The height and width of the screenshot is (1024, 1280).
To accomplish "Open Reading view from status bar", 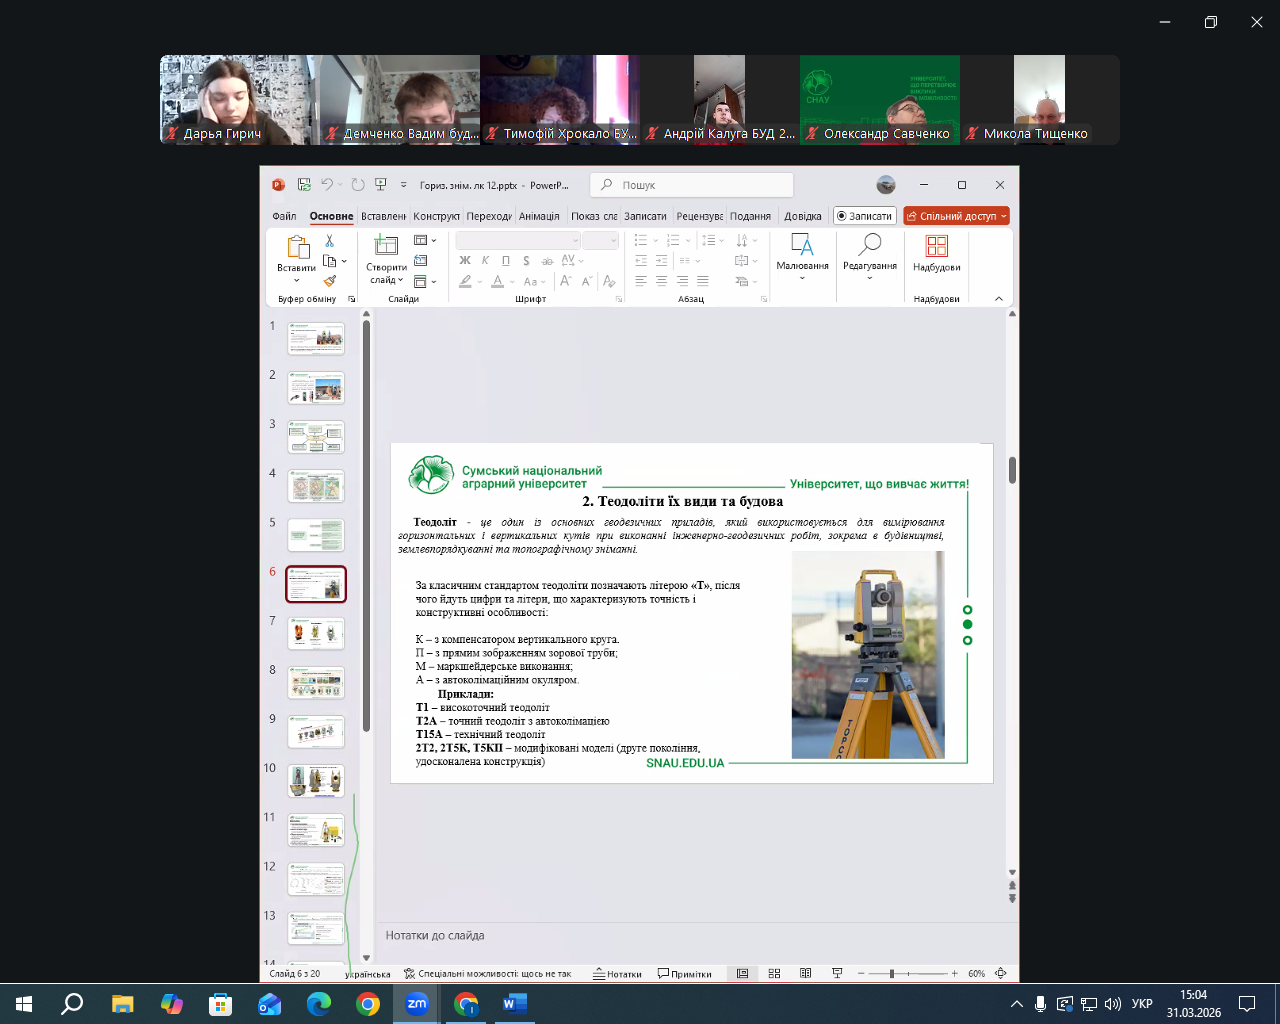I will 805,973.
